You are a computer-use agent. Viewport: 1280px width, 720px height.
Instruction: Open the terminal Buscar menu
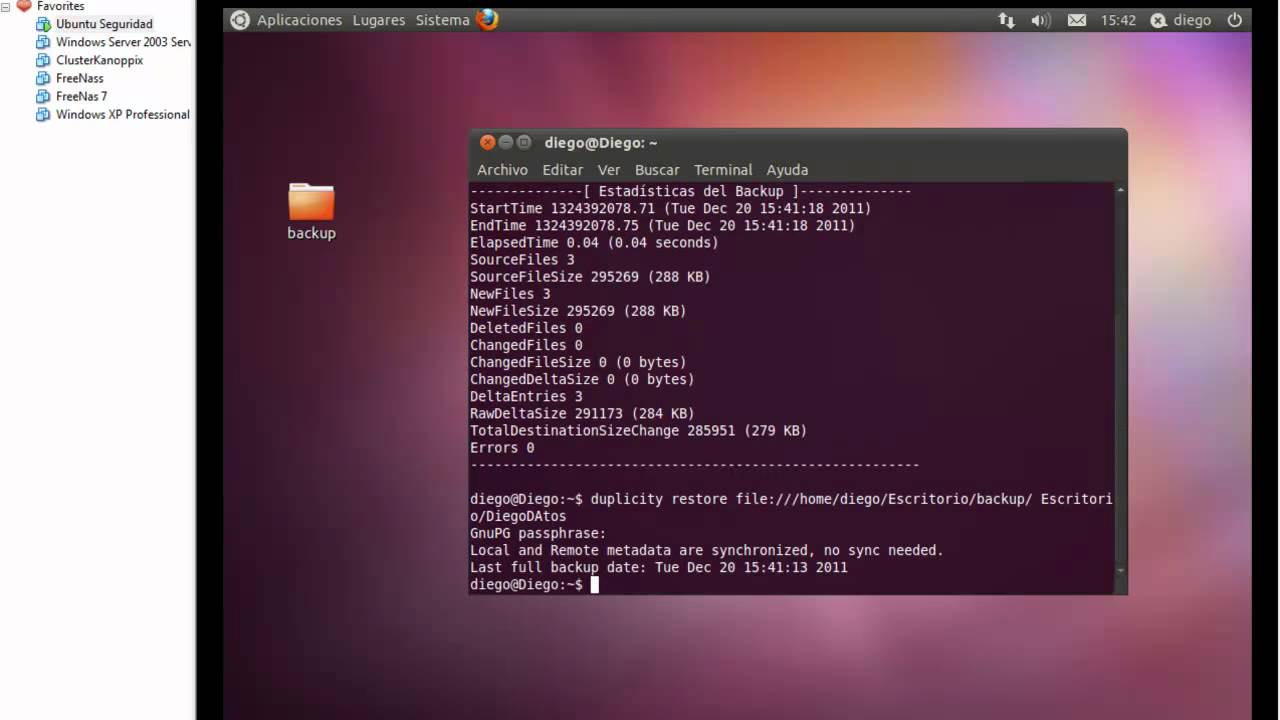657,170
